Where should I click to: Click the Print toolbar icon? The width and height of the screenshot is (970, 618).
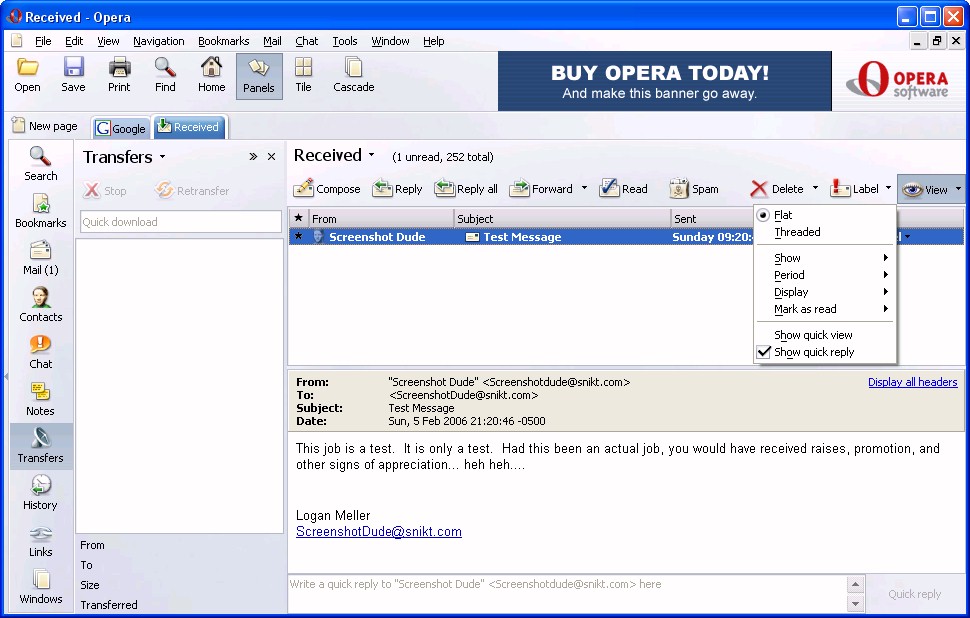(119, 68)
